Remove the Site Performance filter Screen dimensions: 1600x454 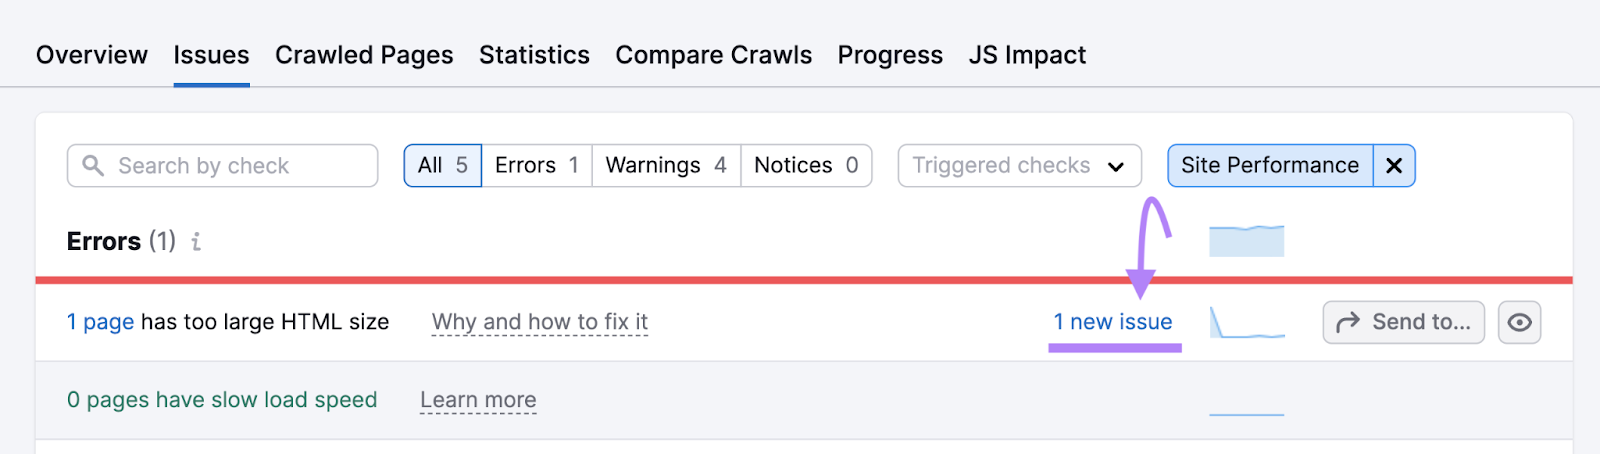pyautogui.click(x=1394, y=166)
